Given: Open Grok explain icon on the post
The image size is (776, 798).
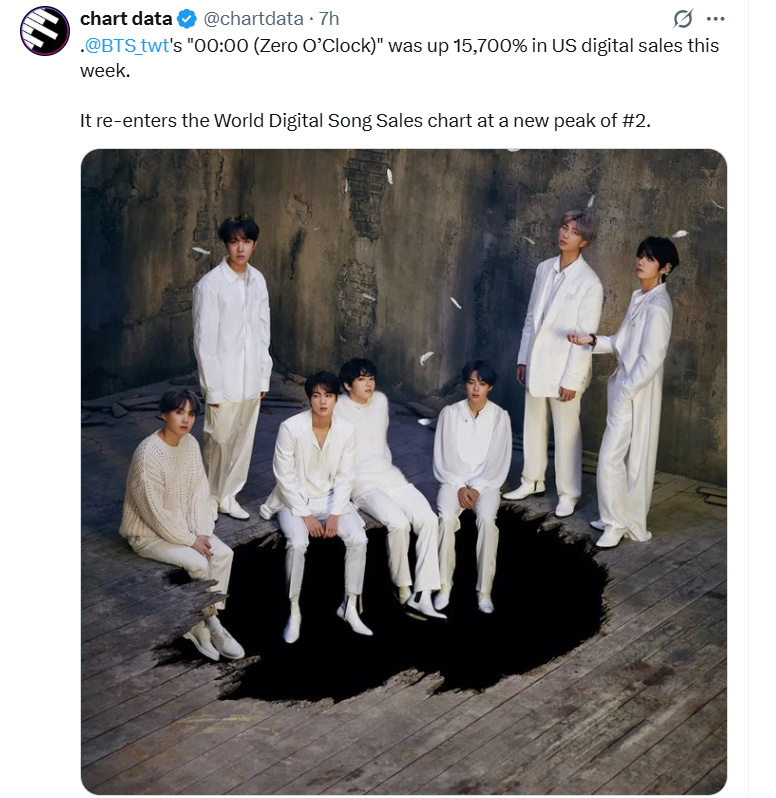Looking at the screenshot, I should [x=682, y=19].
